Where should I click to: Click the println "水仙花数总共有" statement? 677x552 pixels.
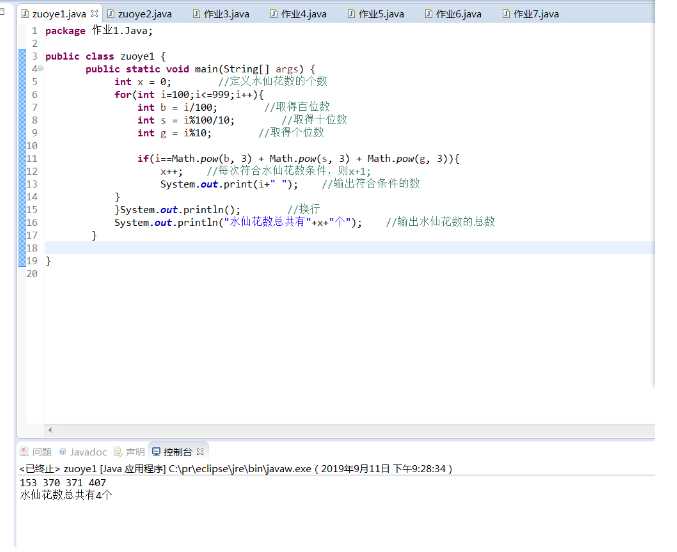(x=238, y=222)
